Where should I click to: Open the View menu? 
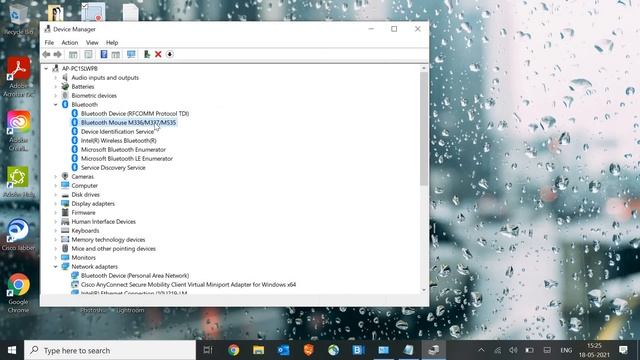coord(92,42)
